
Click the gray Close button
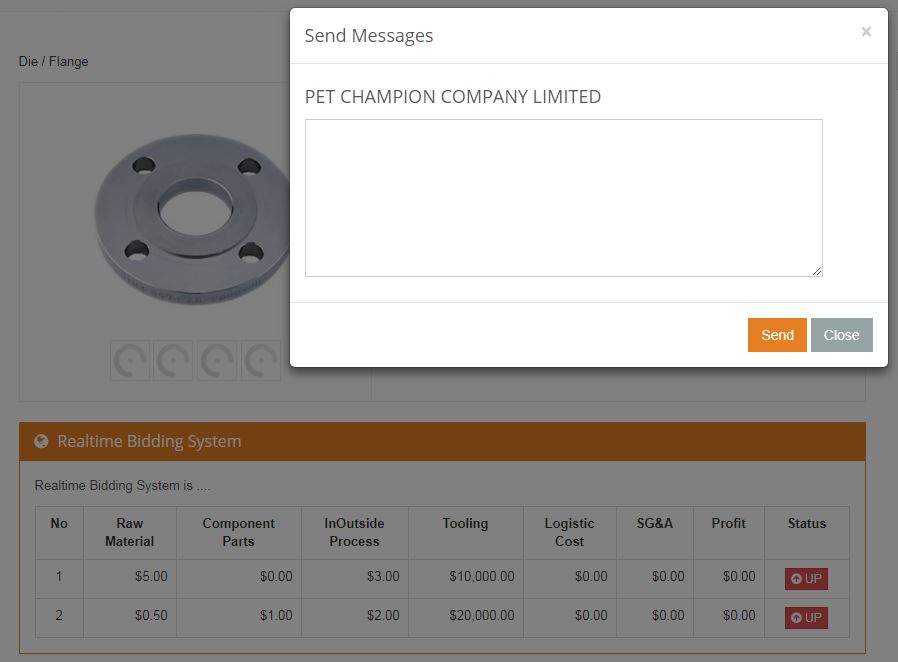[x=841, y=335]
